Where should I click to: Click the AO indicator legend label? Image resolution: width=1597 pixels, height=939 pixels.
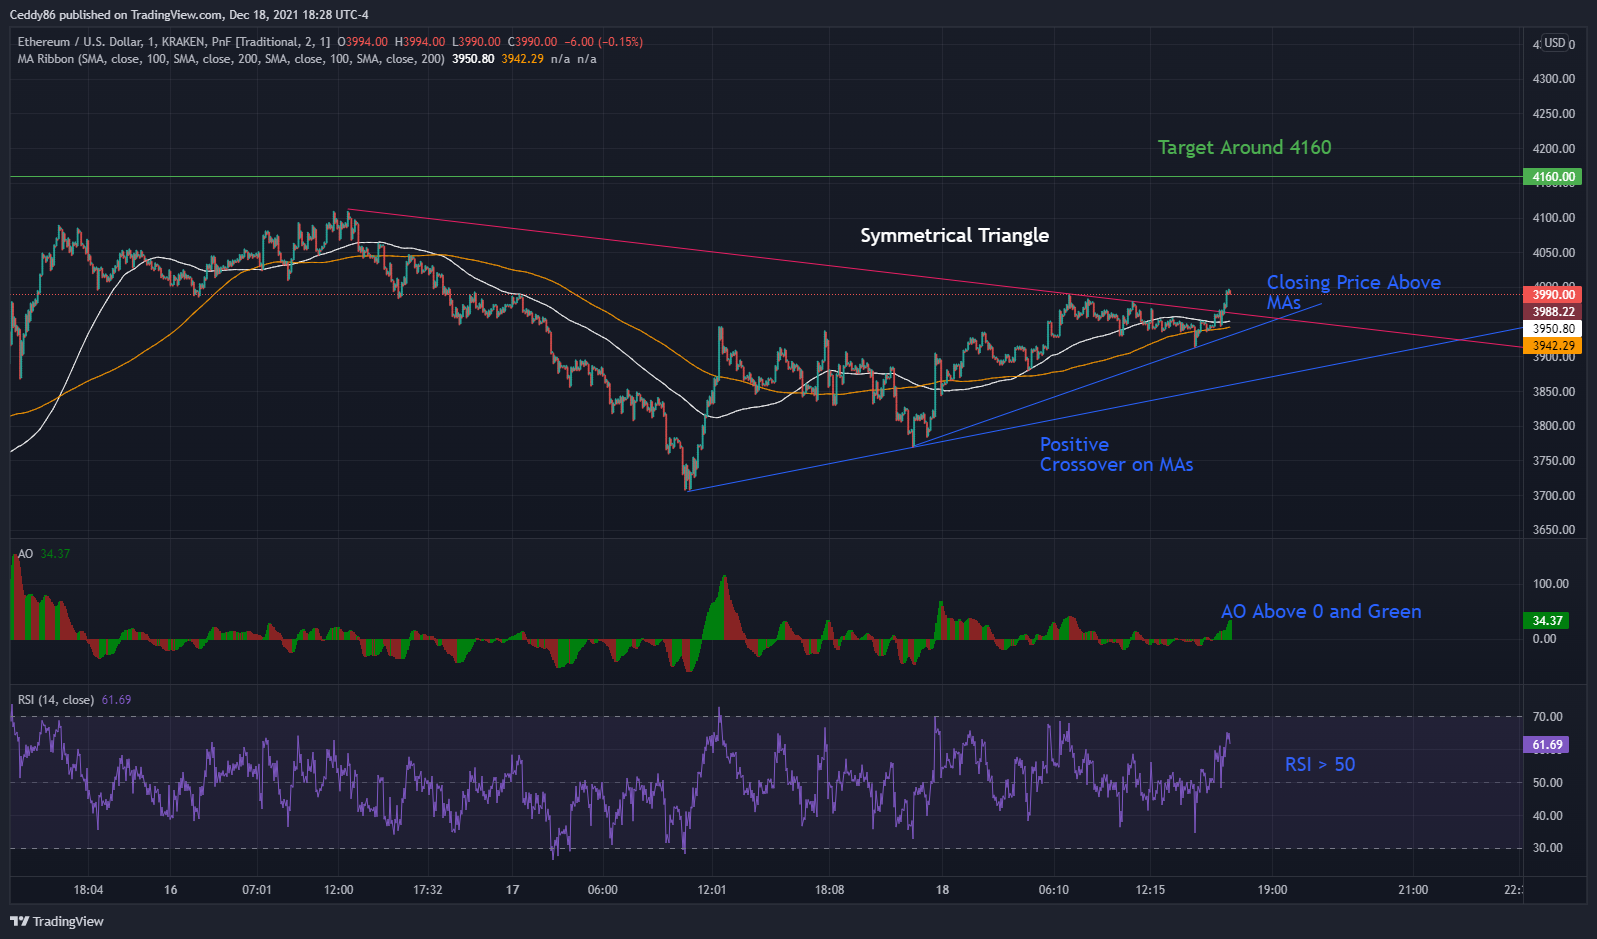click(25, 554)
